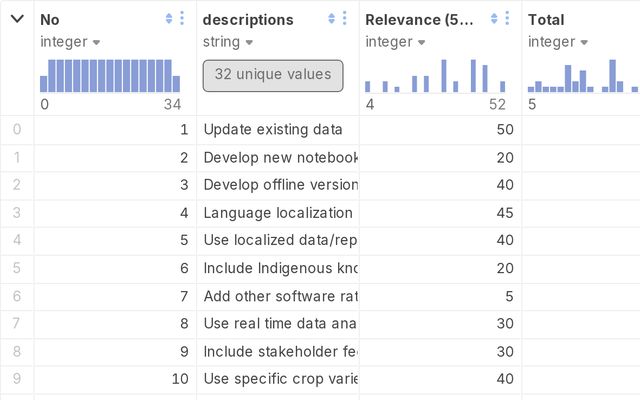640x400 pixels.
Task: Sort the descriptions column
Action: (331, 19)
